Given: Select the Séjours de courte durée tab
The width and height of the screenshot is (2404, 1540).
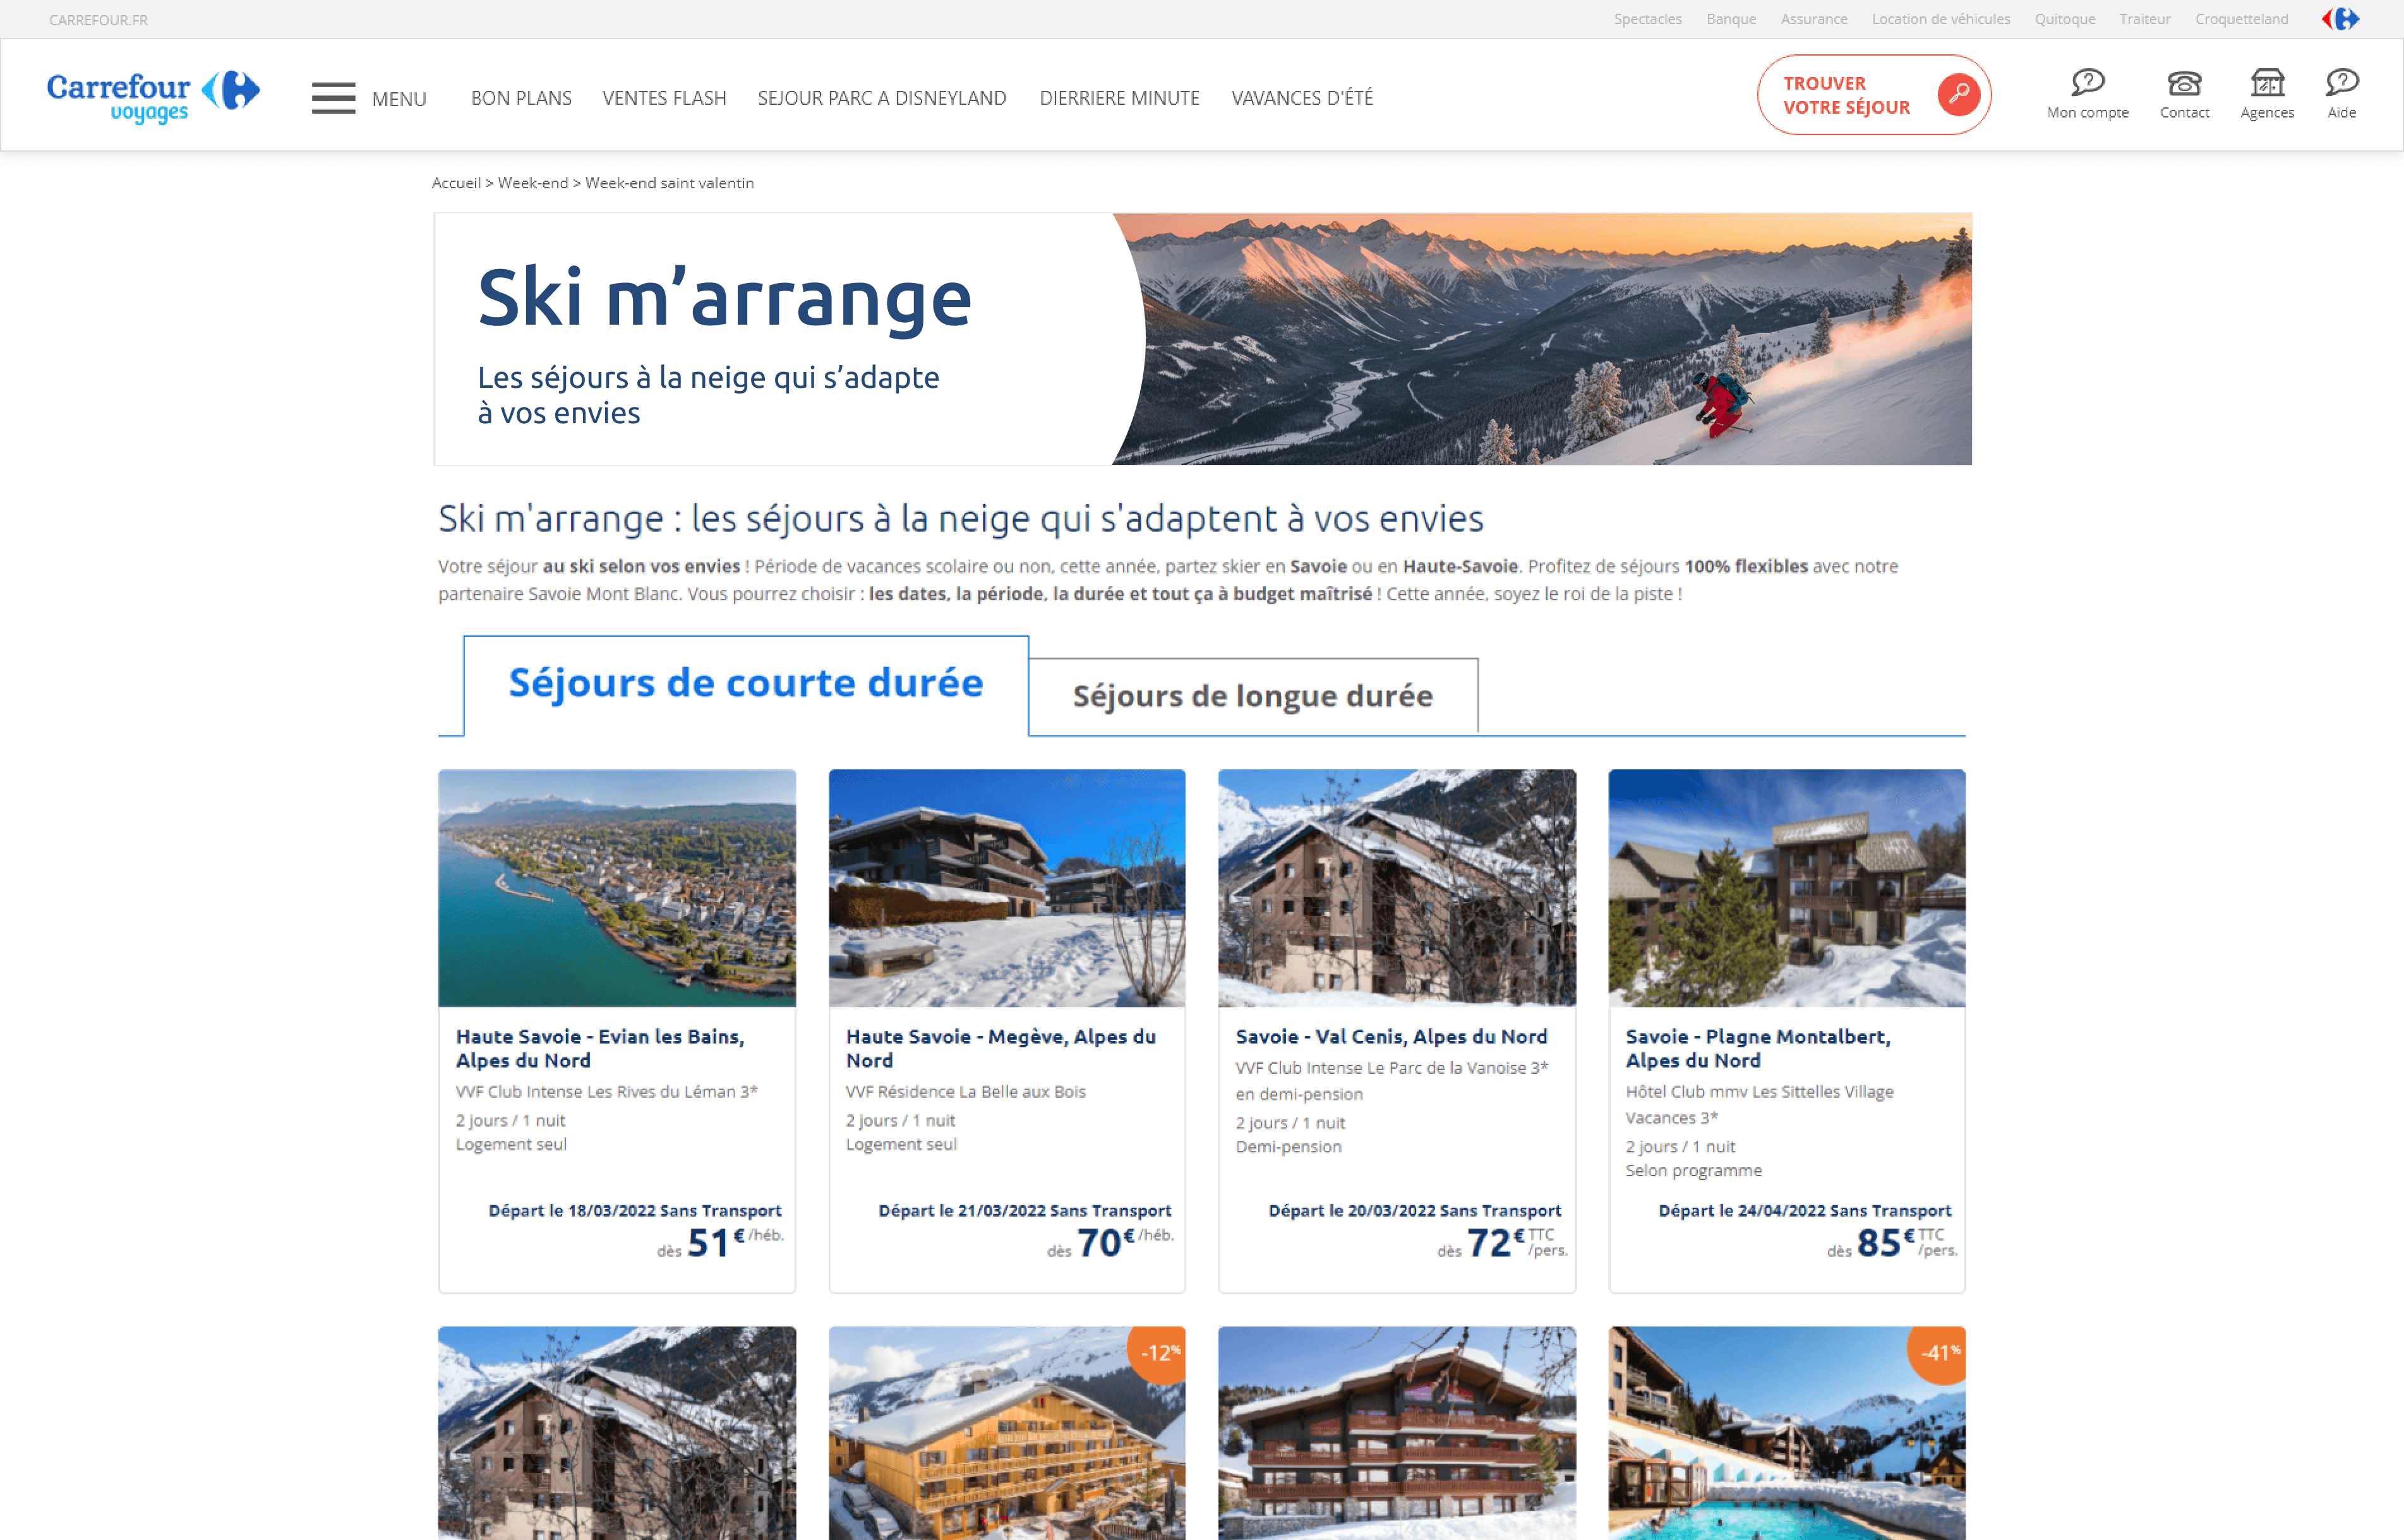Looking at the screenshot, I should (746, 684).
